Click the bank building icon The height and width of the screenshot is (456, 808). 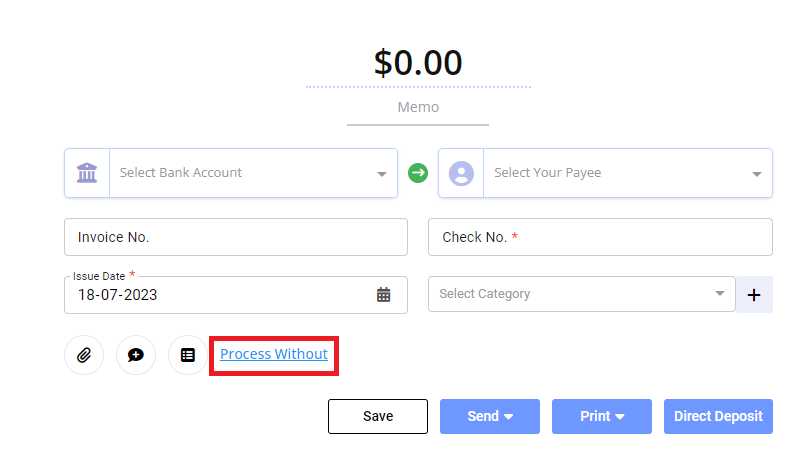[87, 173]
